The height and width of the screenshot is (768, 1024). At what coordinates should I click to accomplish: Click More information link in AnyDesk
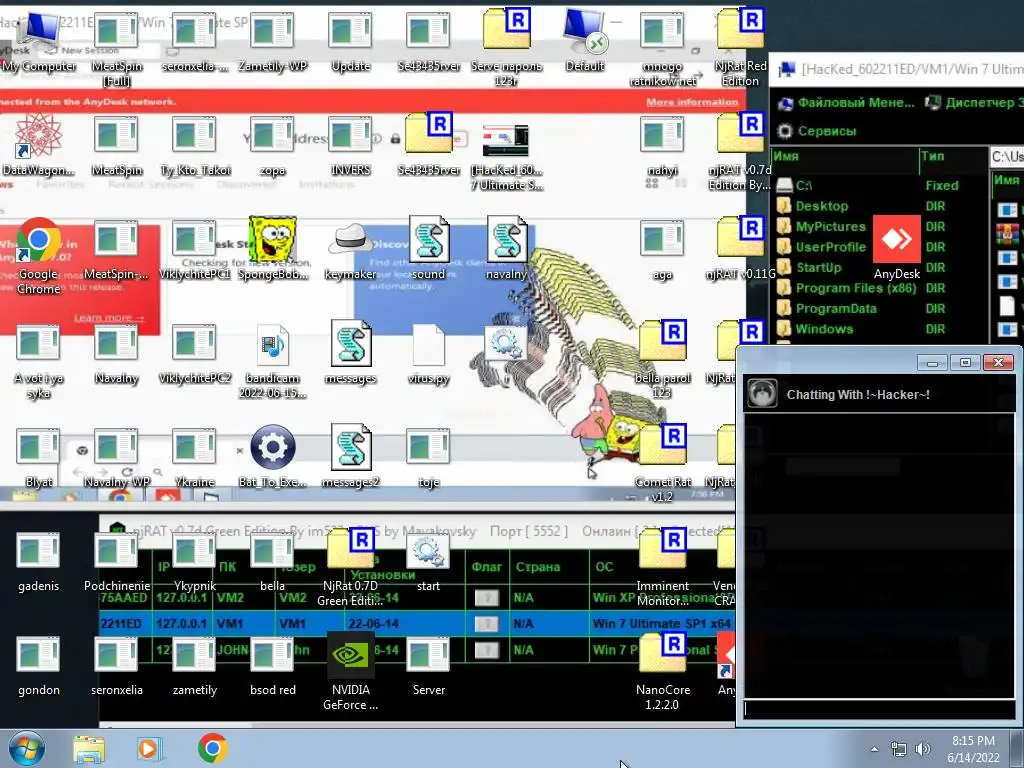click(x=692, y=102)
